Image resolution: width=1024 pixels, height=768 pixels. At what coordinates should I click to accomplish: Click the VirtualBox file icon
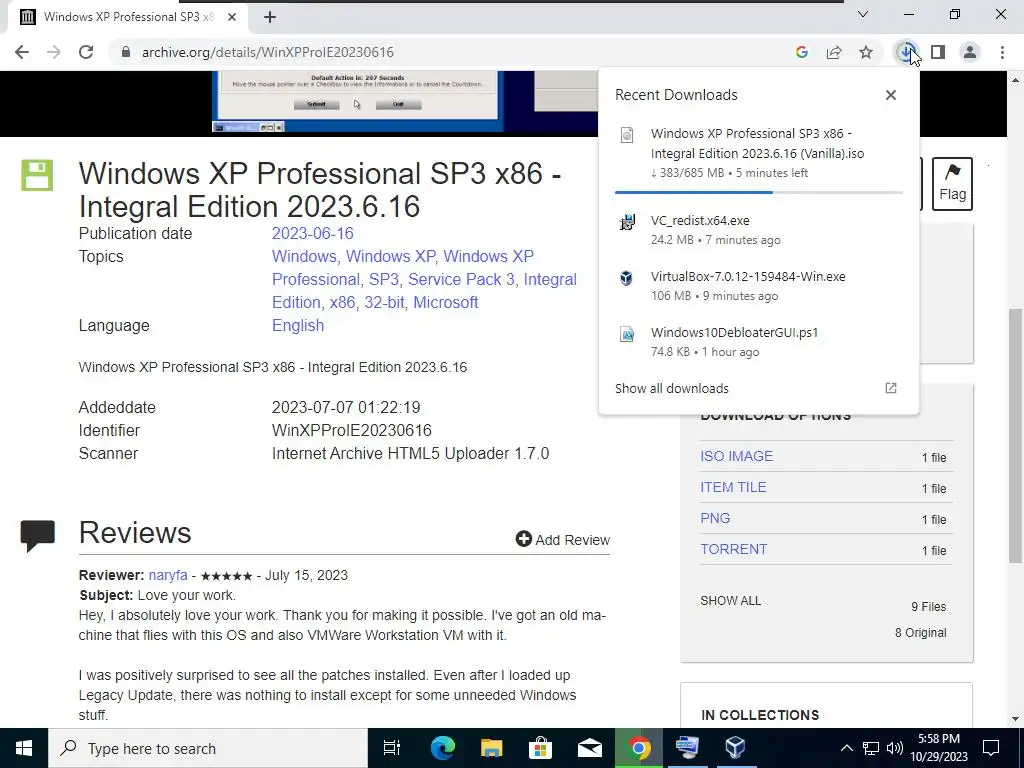[x=627, y=278]
